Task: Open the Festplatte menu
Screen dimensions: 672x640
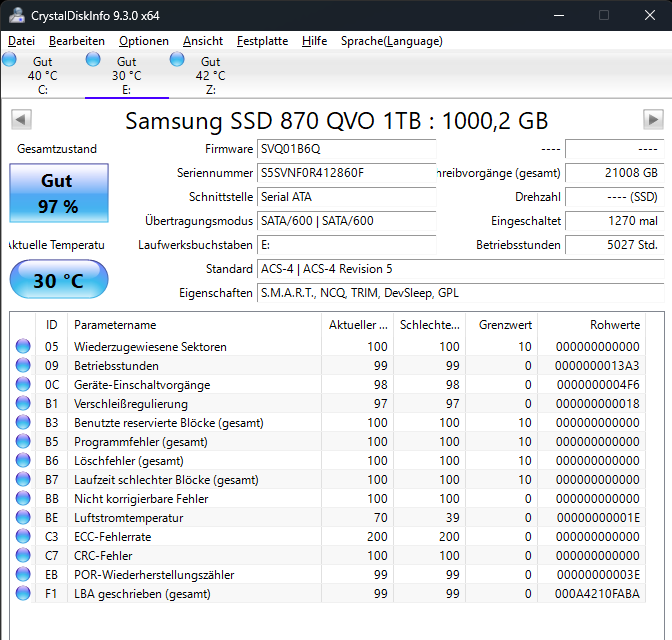Action: tap(262, 41)
